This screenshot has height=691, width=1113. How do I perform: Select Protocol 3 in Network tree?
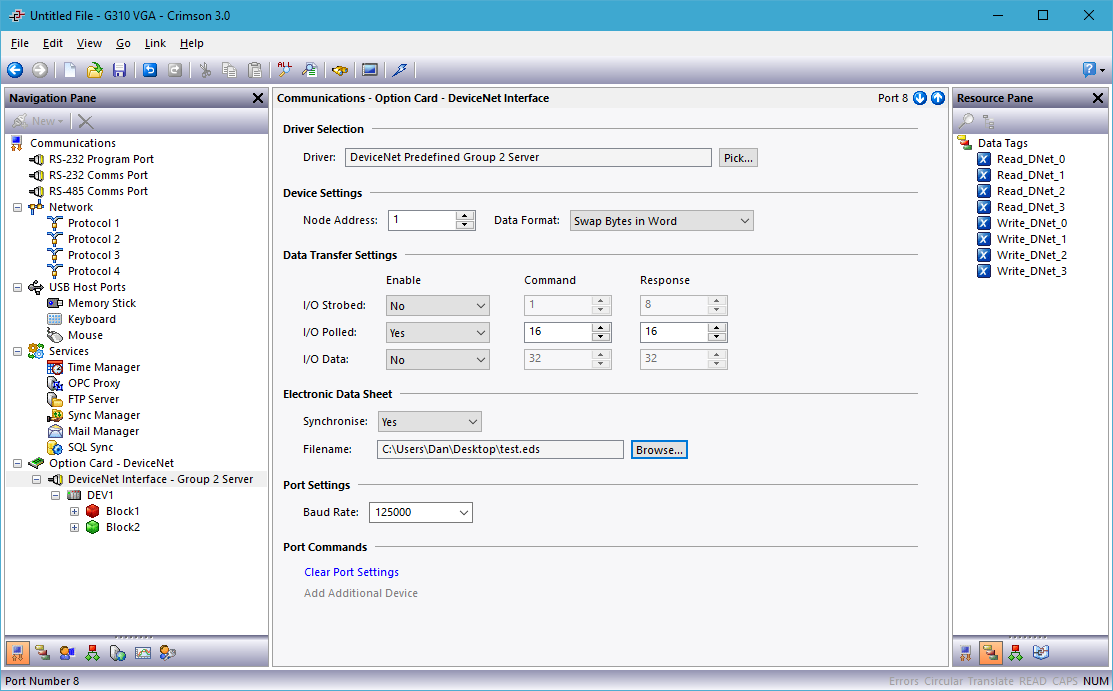click(x=94, y=255)
